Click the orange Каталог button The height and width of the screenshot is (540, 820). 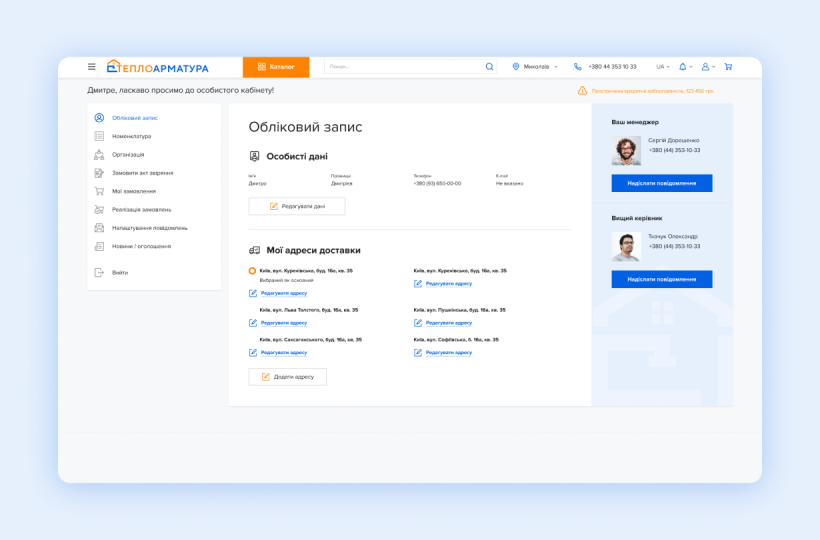pos(276,67)
